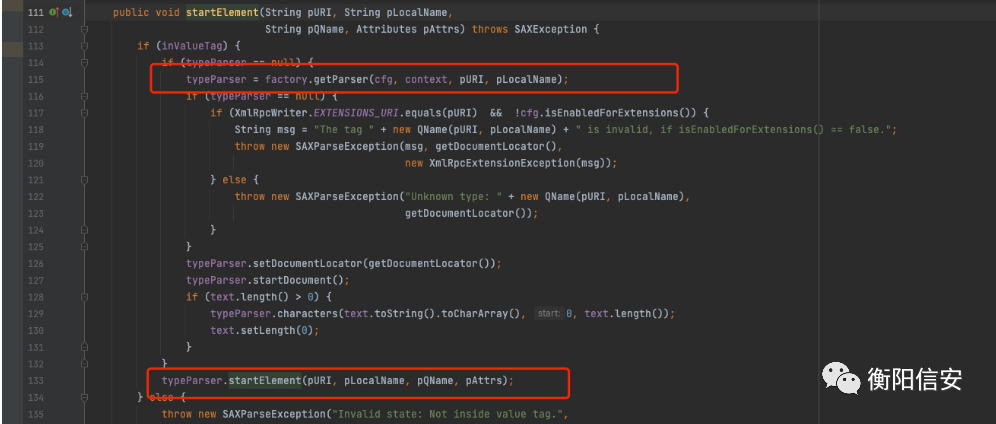Click text.setLength(0) on line 130
996x424 pixels.
(262, 330)
